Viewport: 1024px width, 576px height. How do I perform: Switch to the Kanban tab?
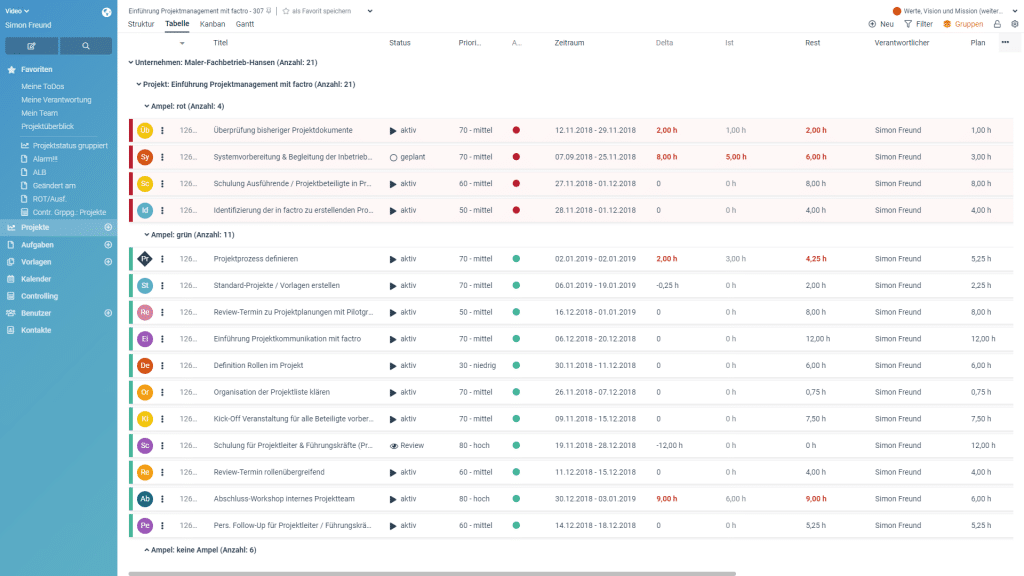(x=212, y=24)
